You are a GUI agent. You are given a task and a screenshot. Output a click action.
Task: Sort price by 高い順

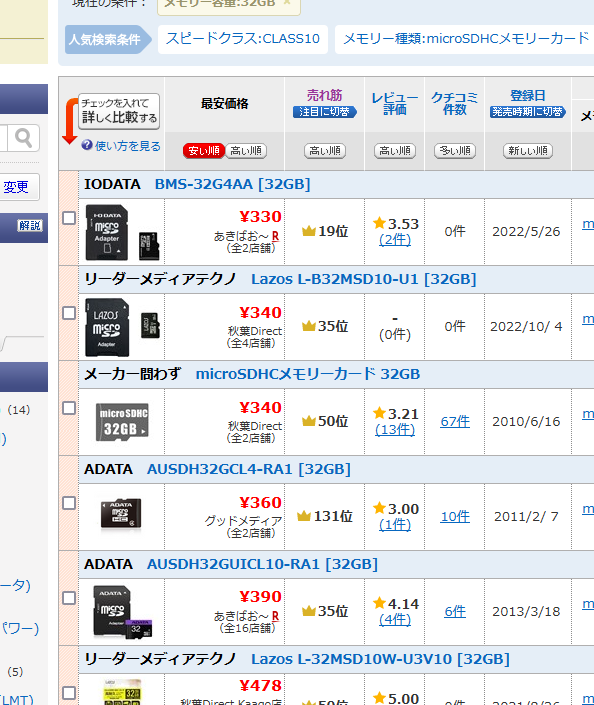[246, 151]
